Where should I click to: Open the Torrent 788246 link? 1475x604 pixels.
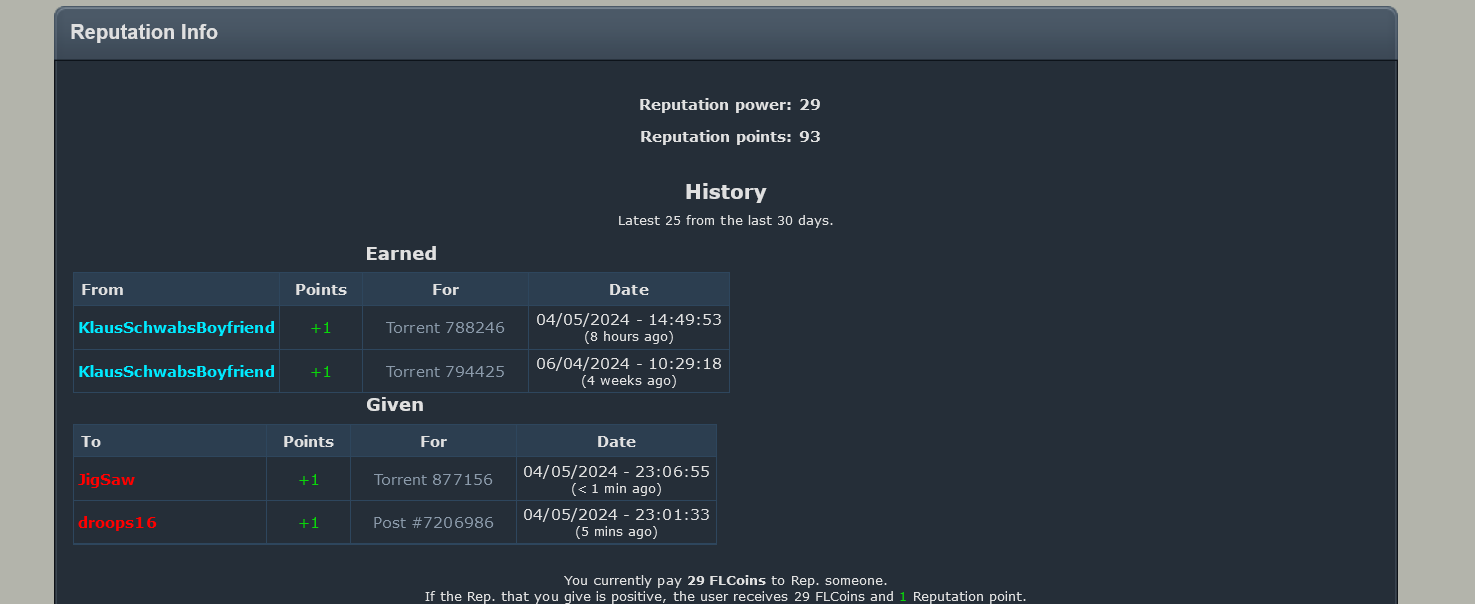(x=445, y=328)
